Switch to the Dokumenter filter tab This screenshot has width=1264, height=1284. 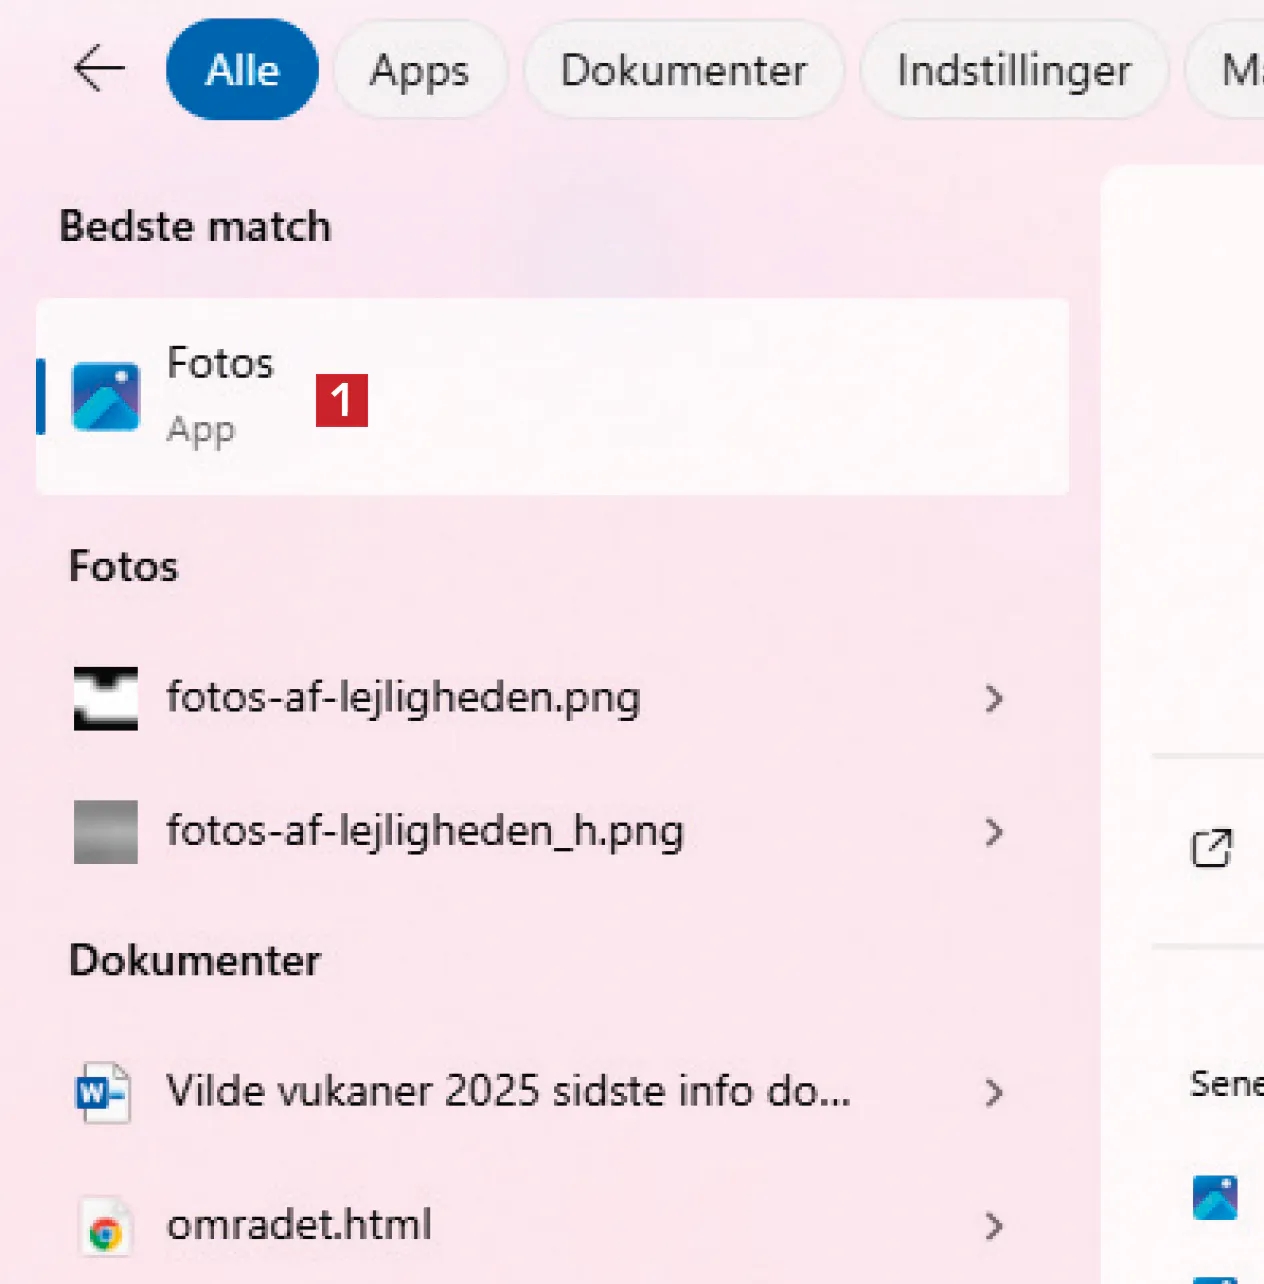[x=684, y=70]
